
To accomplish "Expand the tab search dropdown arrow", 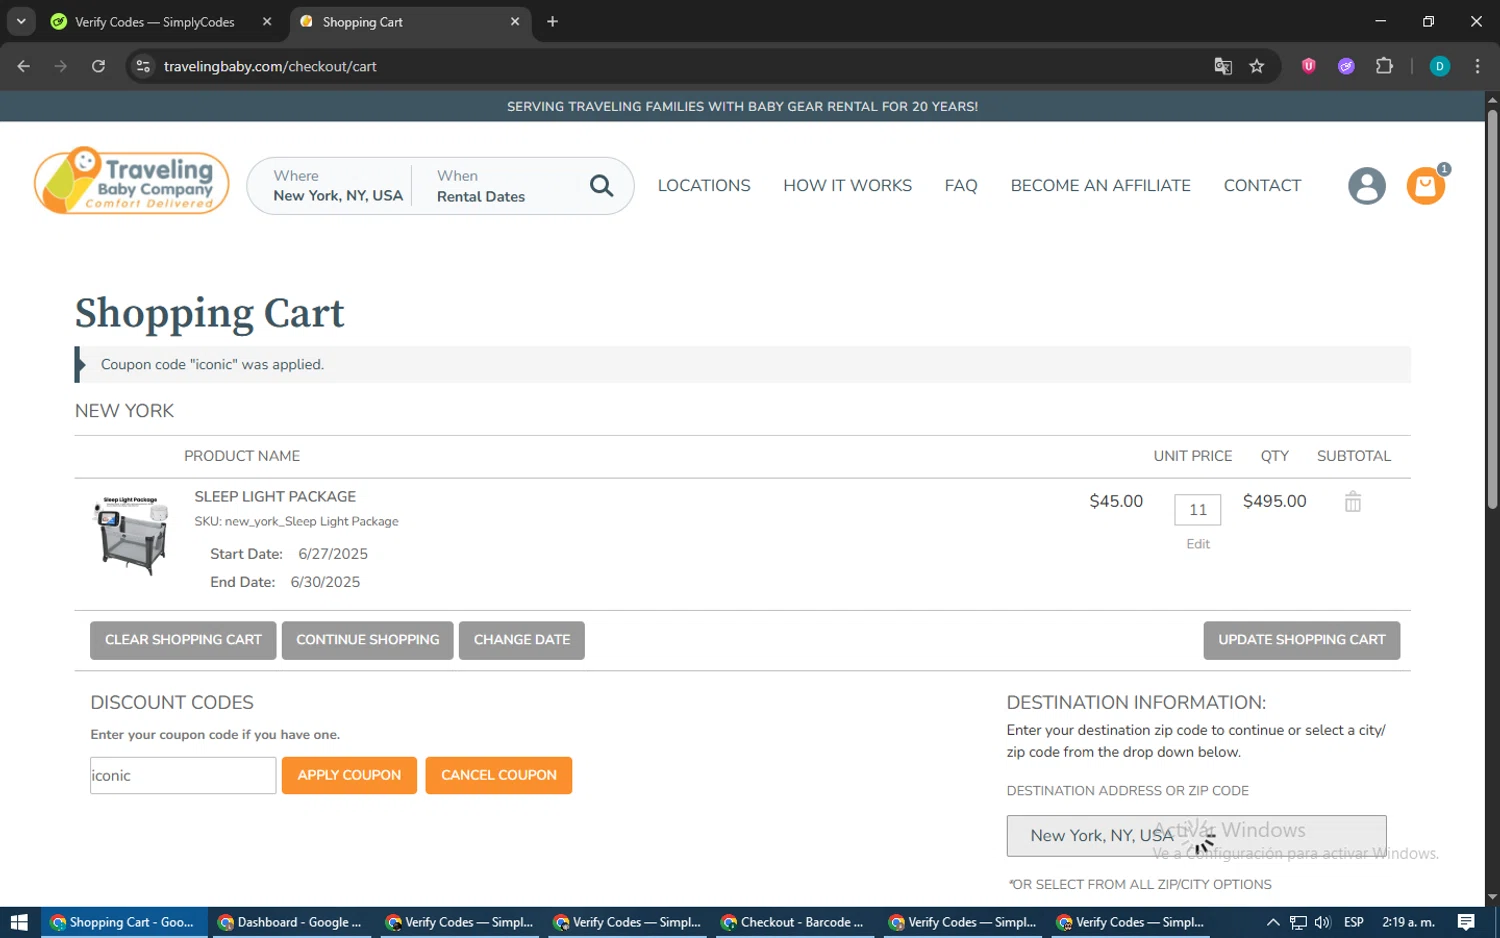I will tap(21, 21).
